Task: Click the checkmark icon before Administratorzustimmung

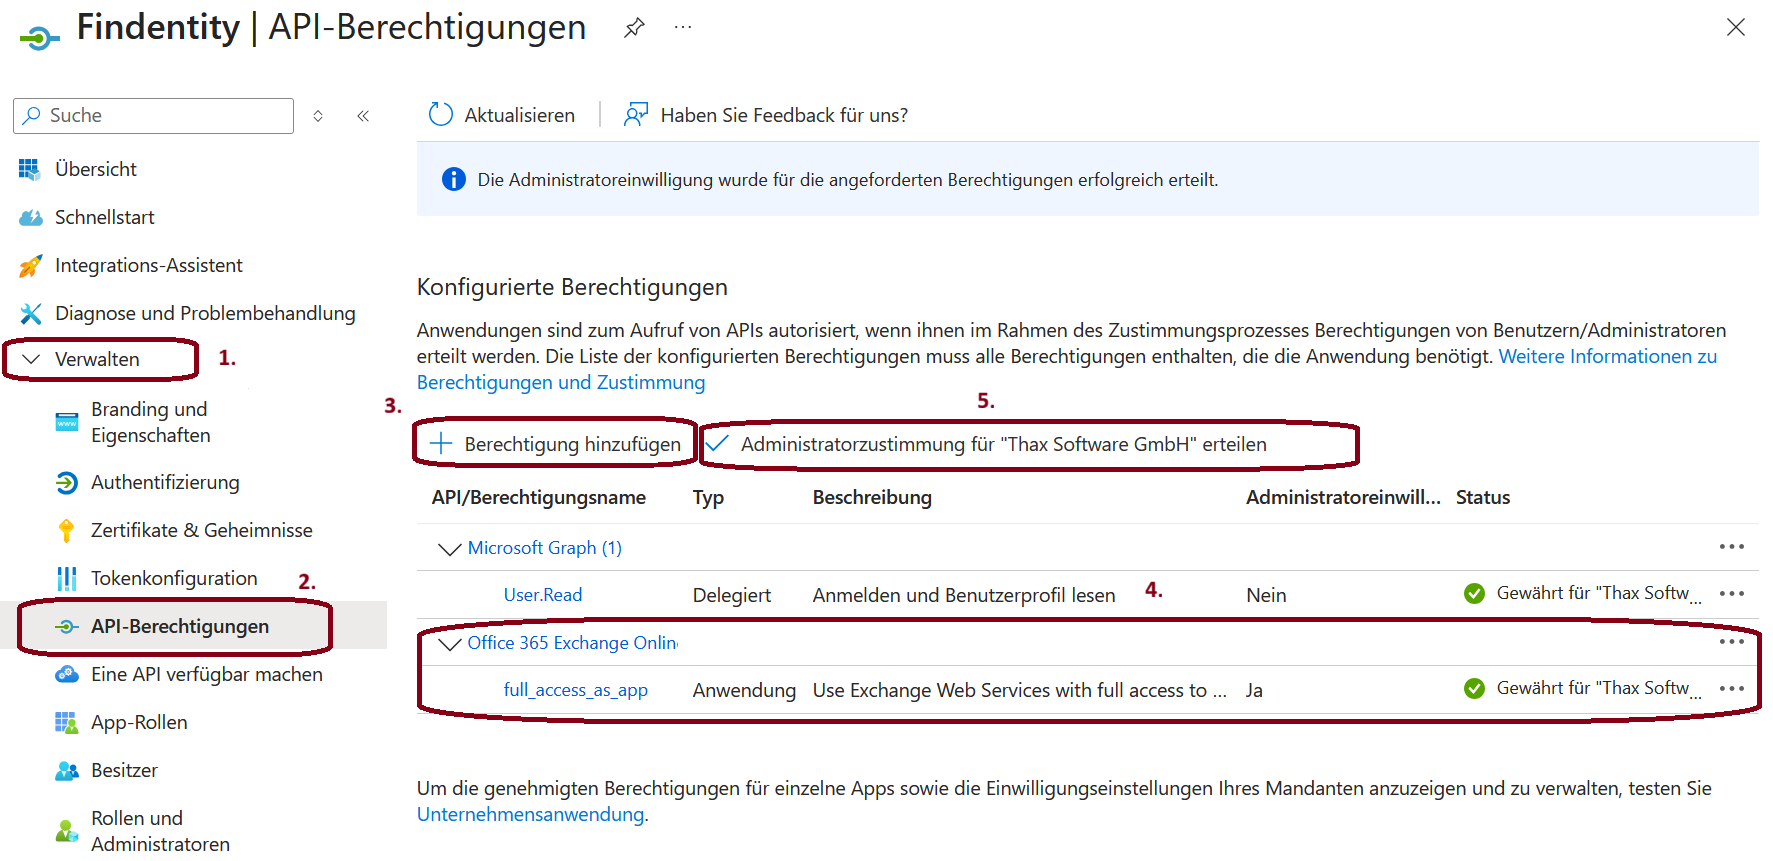Action: point(717,442)
